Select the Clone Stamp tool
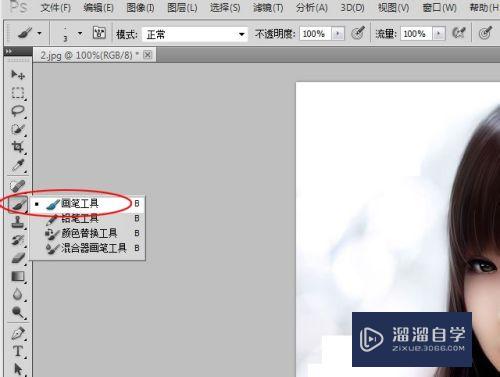Viewport: 500px width, 377px height. click(18, 222)
